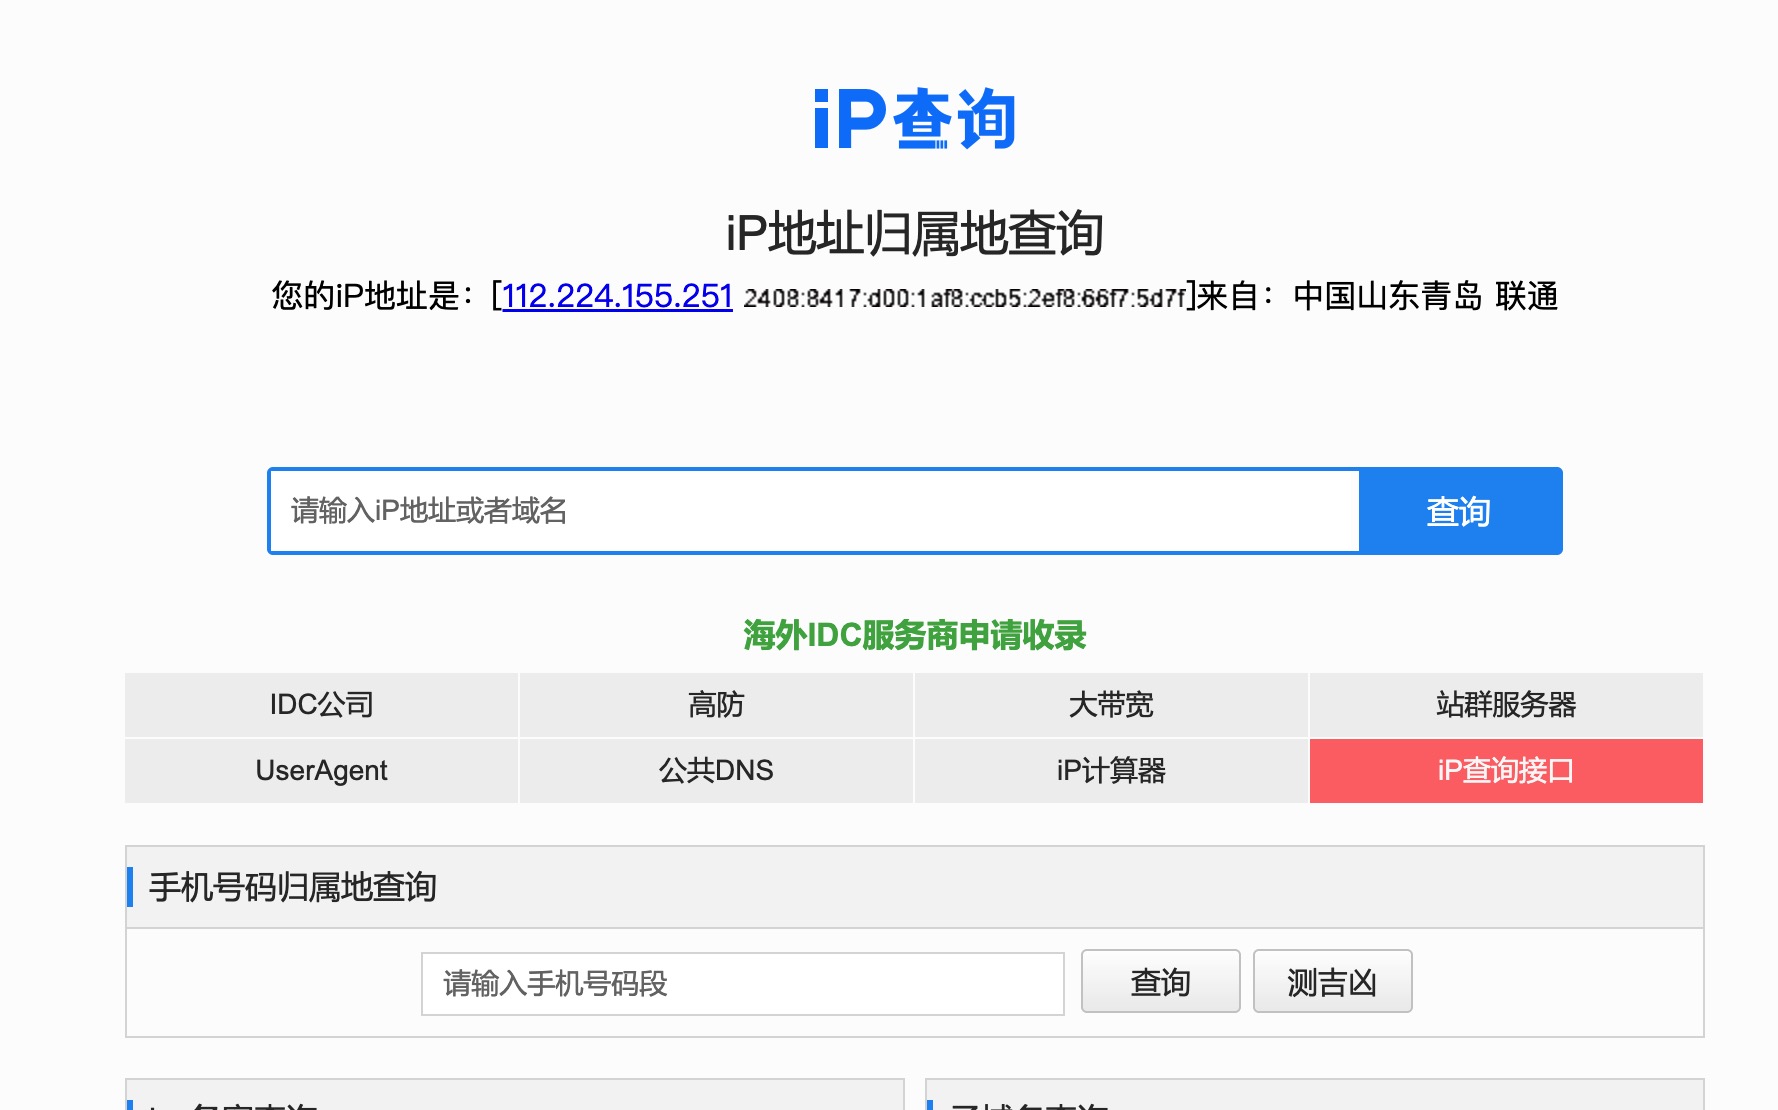Click the 测吉凶 button
Screen dimensions: 1778x1110
1332,982
